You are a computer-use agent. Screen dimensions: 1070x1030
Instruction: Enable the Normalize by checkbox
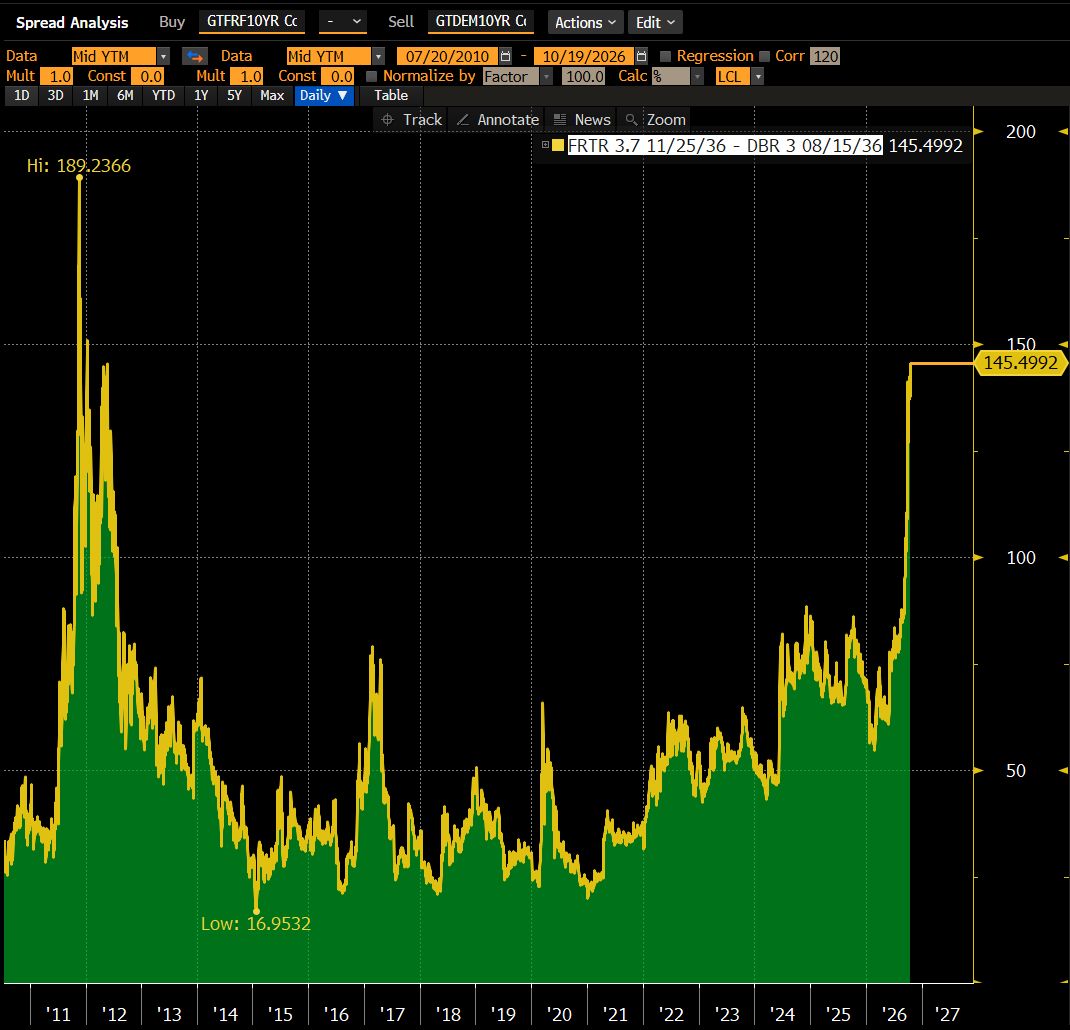(371, 76)
